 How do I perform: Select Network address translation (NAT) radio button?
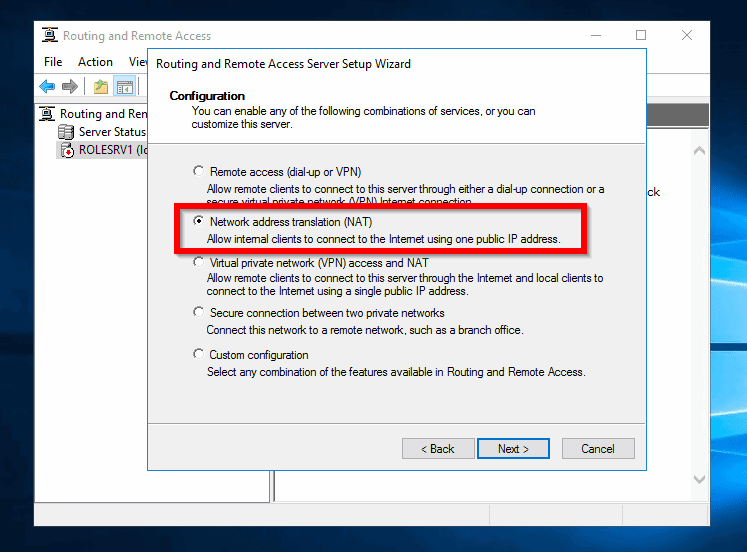click(x=198, y=221)
